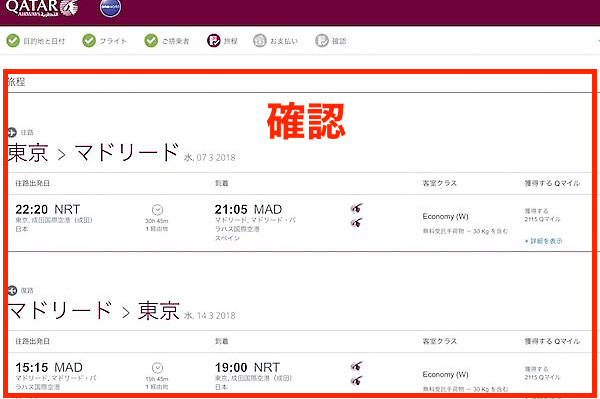
Task: Click the 東京 > マドリード heading
Action: 94,152
